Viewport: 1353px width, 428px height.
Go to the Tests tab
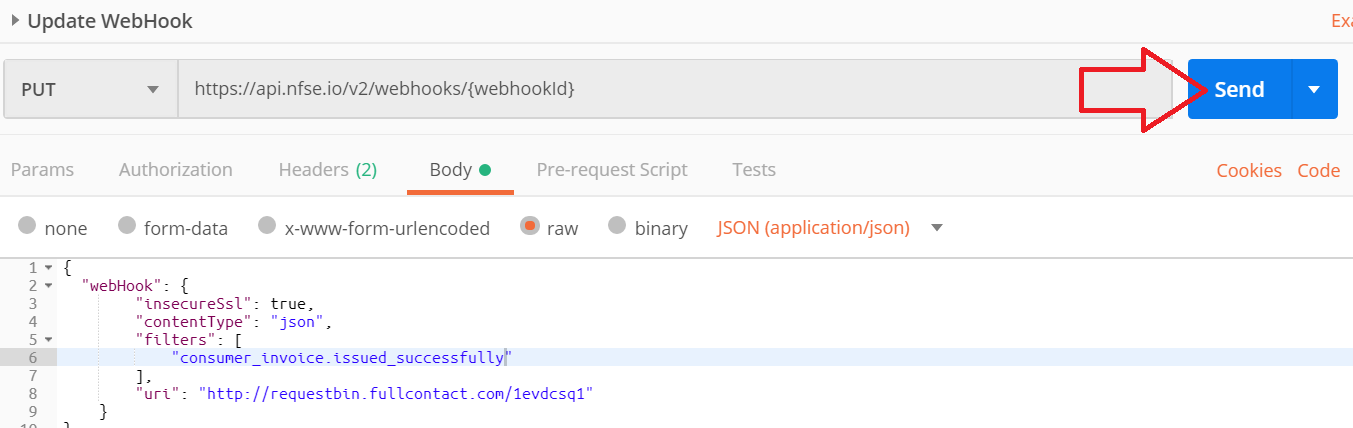point(753,170)
